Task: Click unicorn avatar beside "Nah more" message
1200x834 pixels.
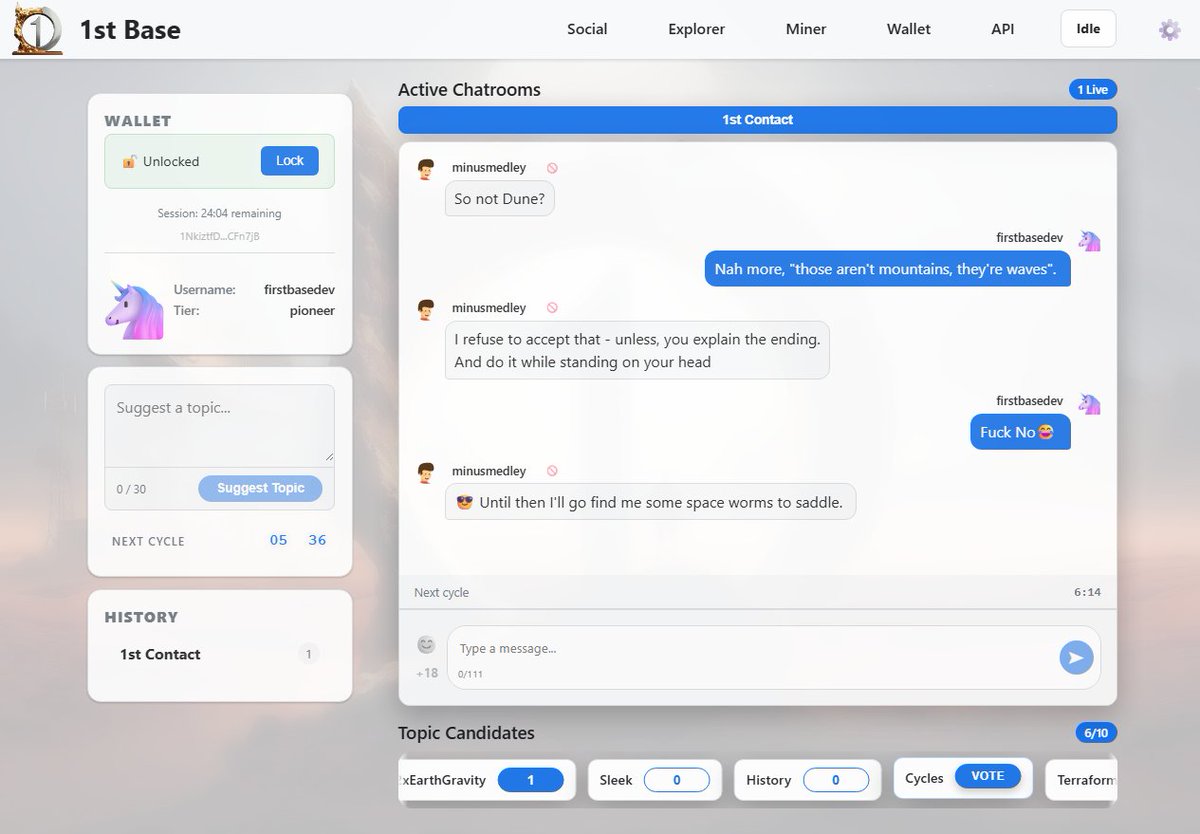Action: pyautogui.click(x=1089, y=240)
